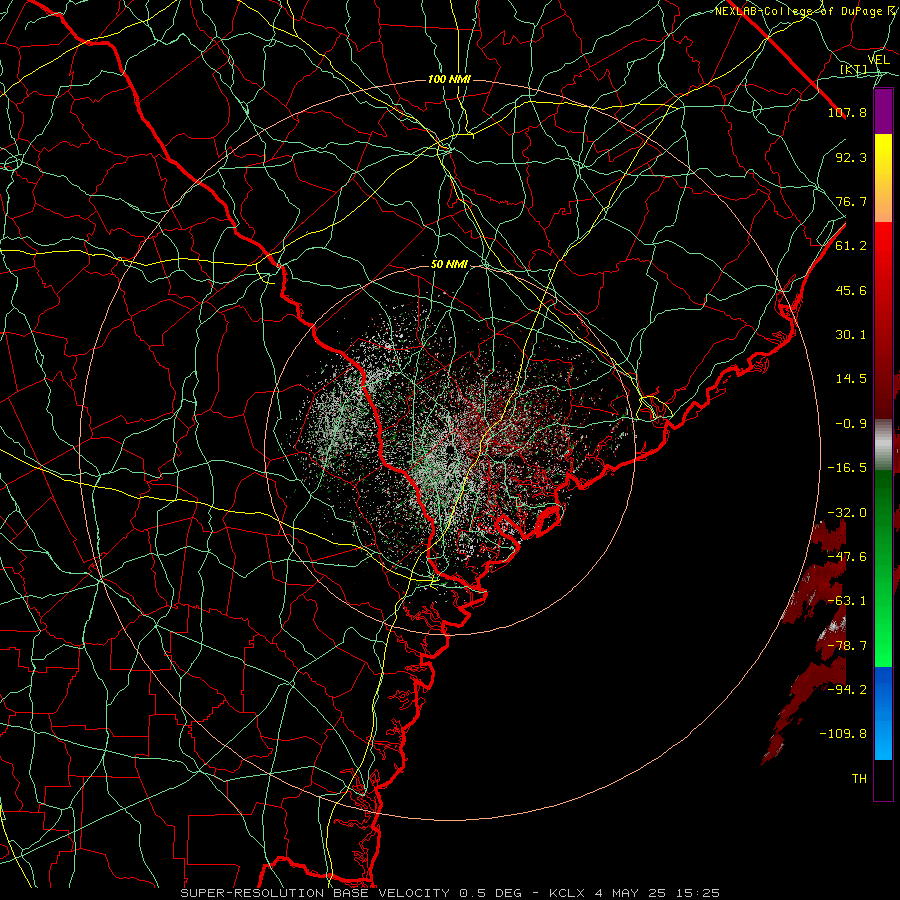Viewport: 900px width, 900px height.
Task: Click the 45.6 velocity scale label
Action: 851,290
